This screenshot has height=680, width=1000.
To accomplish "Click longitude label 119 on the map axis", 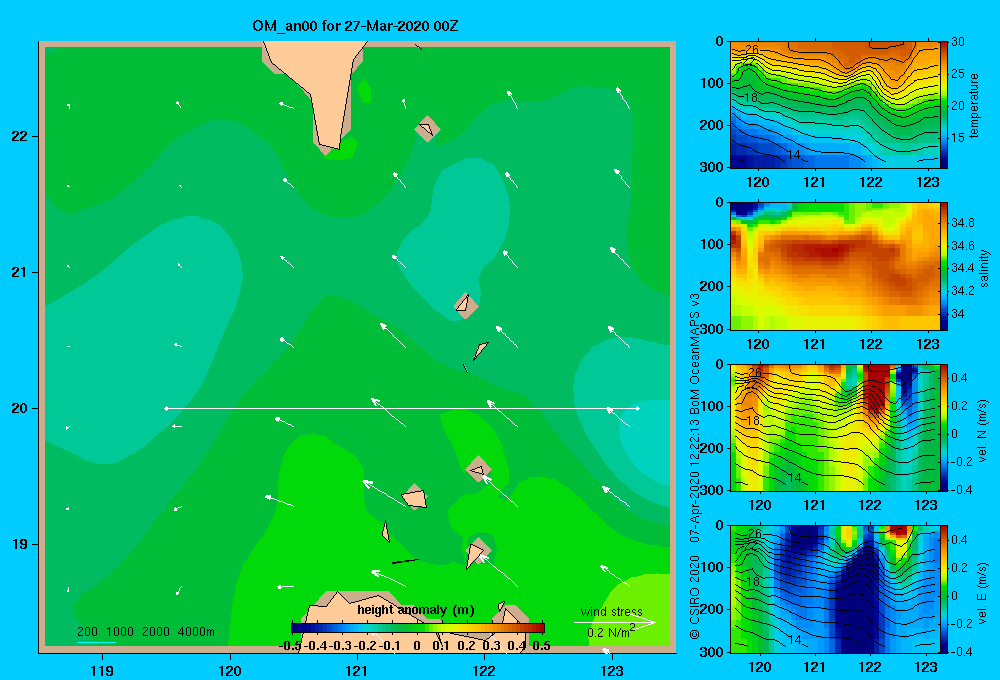I will (x=102, y=670).
